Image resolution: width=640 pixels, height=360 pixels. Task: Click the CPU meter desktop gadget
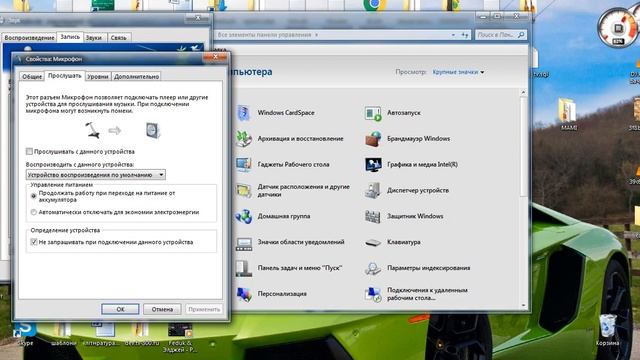617,28
